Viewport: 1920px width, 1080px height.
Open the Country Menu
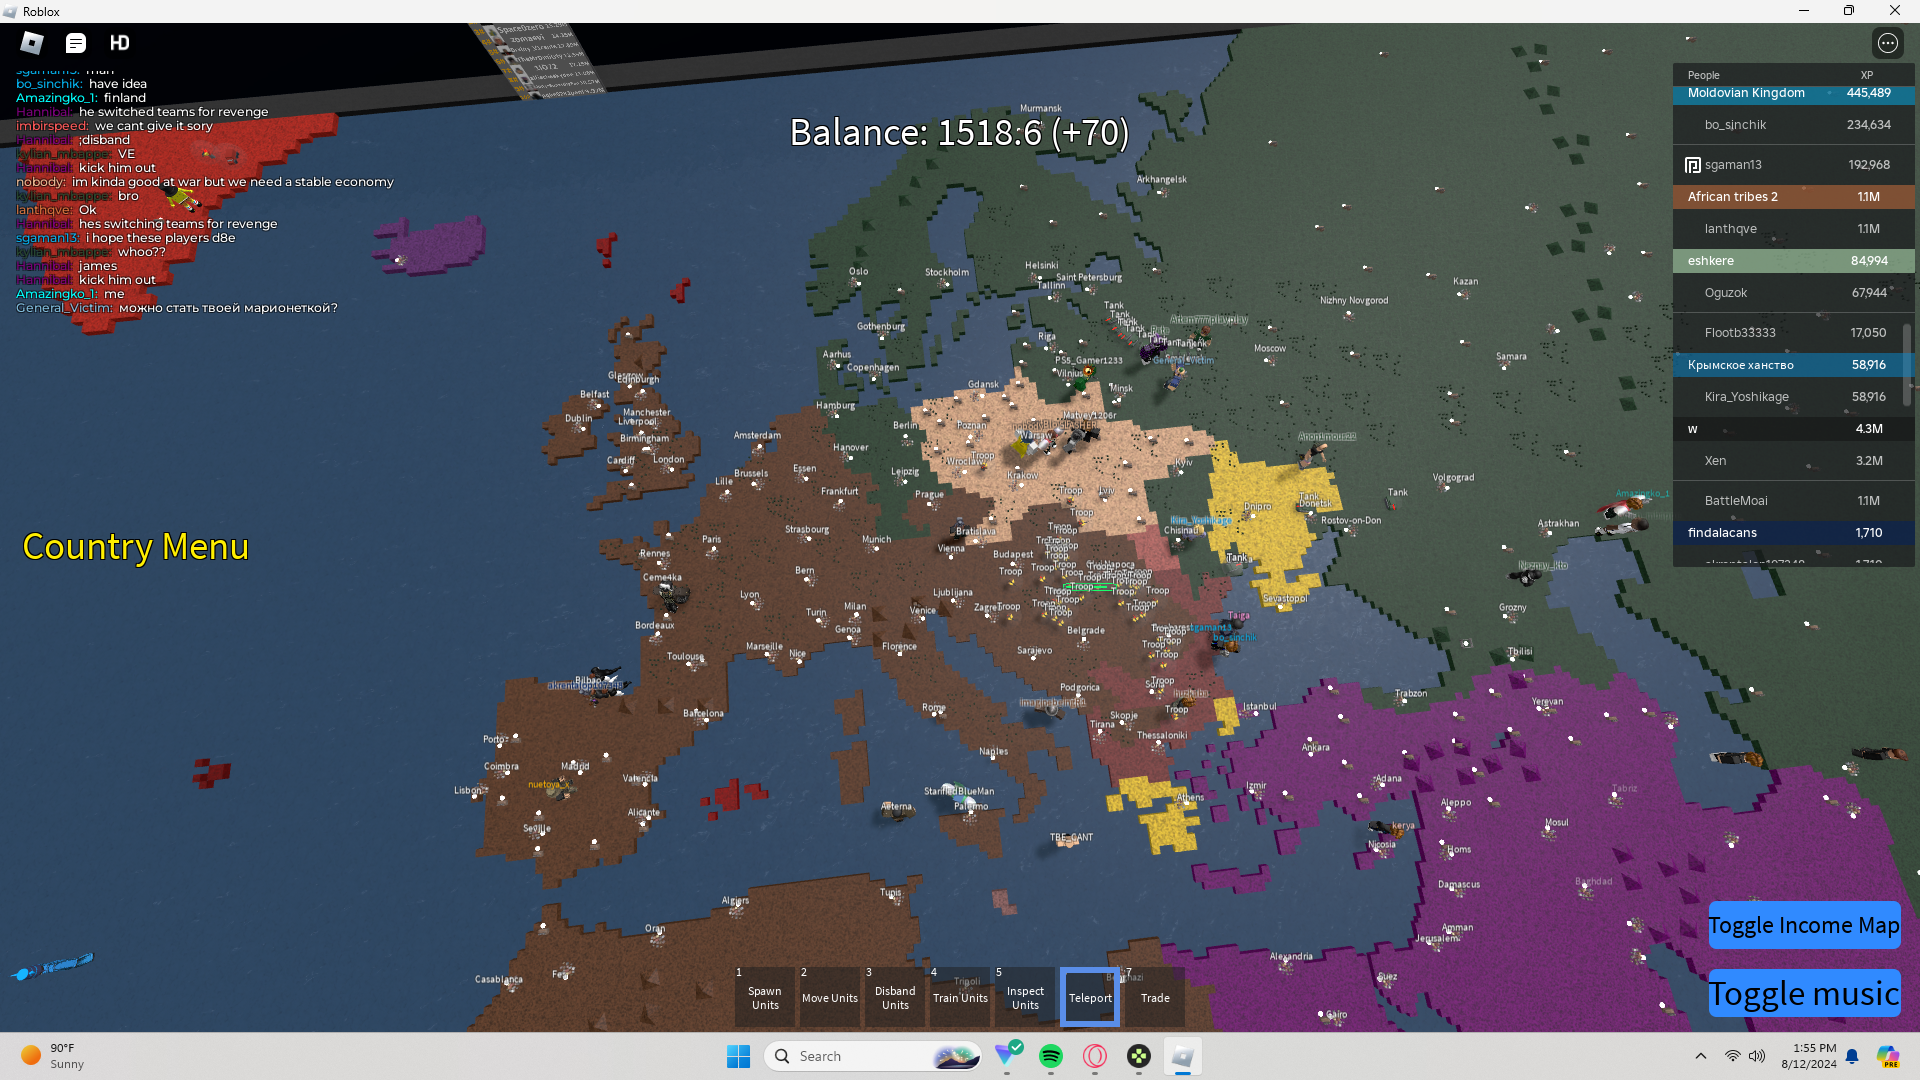coord(135,547)
